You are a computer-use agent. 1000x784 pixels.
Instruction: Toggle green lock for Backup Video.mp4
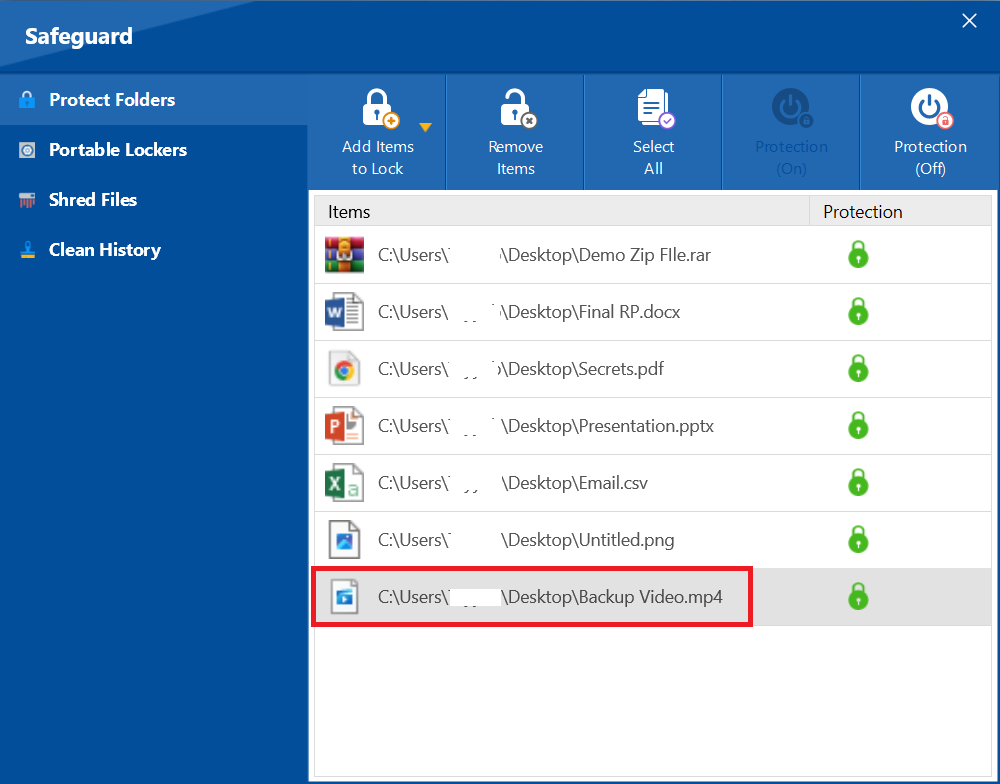[x=857, y=597]
